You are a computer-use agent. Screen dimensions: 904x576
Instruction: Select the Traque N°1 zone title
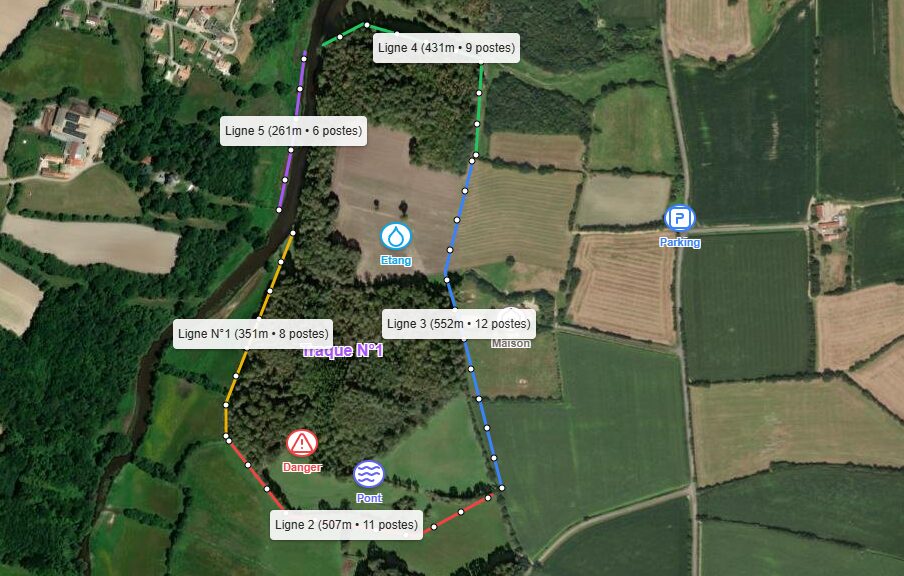click(x=343, y=351)
